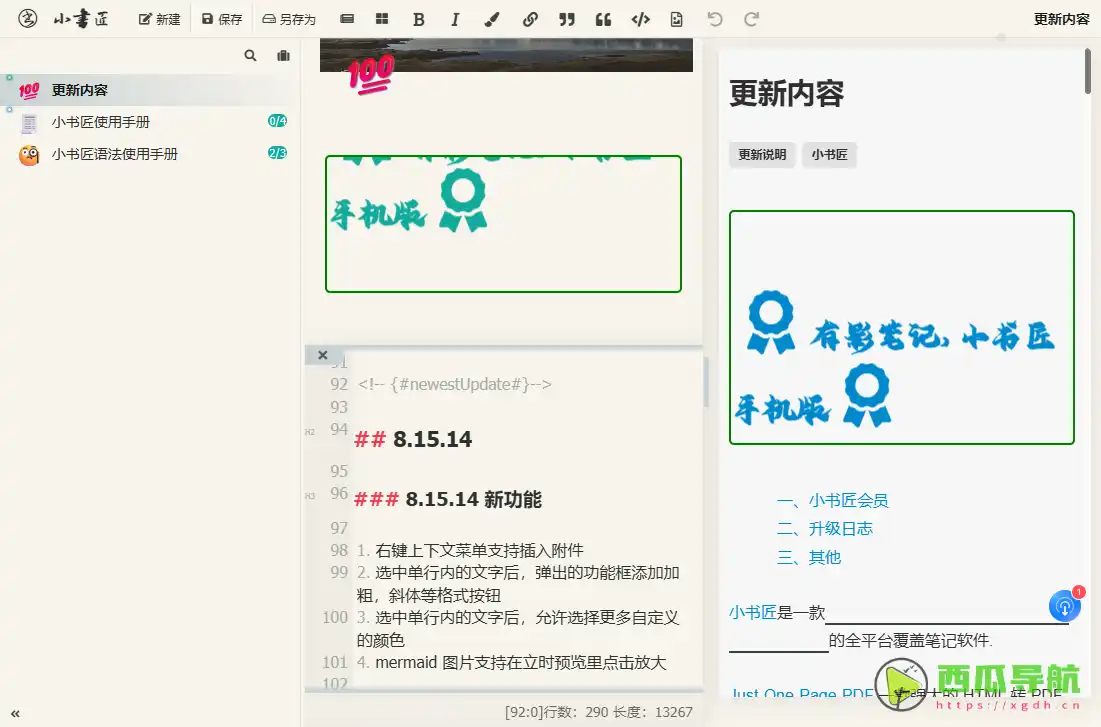Click the 手机版 banner image in editor
The height and width of the screenshot is (727, 1101).
click(503, 223)
